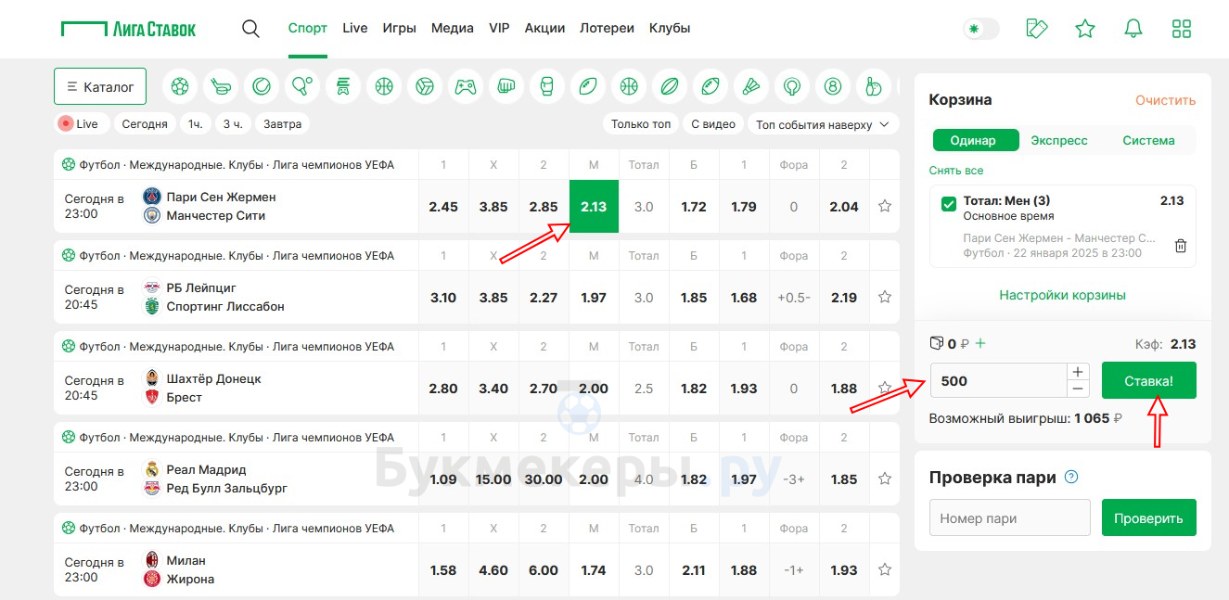Screen dimensions: 1229x600
Task: Open Настройки корзины link
Action: [x=1063, y=295]
